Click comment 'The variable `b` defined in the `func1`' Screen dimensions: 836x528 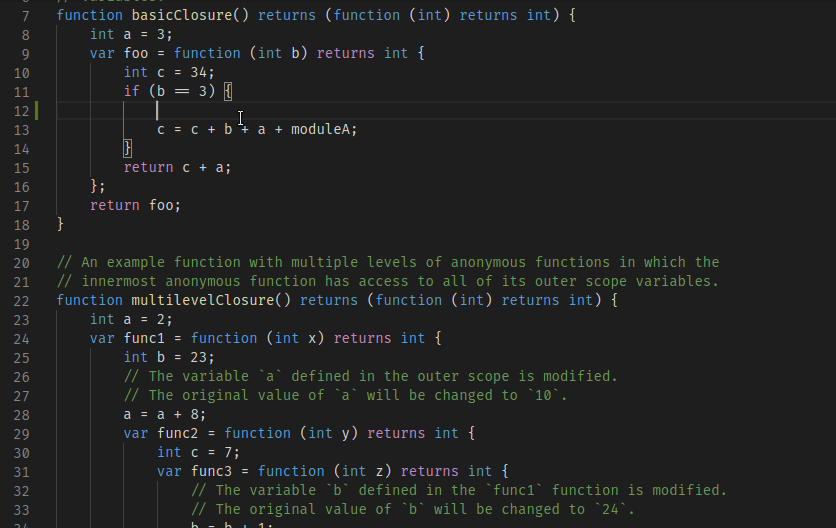coord(459,490)
